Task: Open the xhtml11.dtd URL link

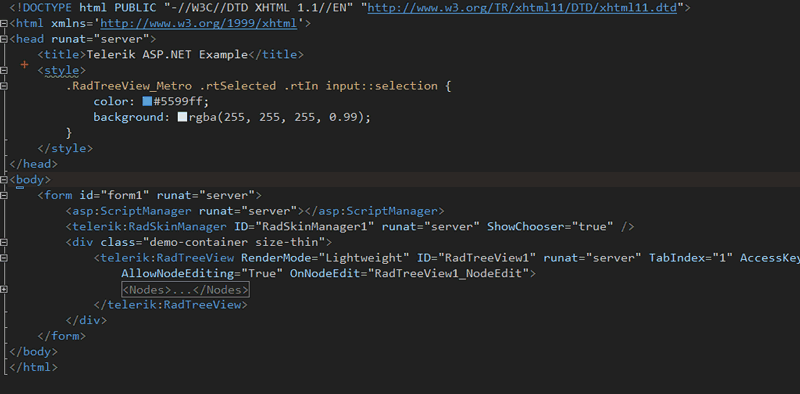Action: [522, 8]
